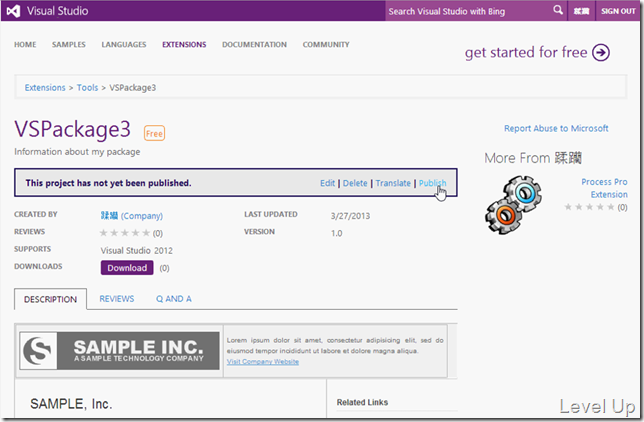This screenshot has height=422, width=644.
Task: Switch to the Q AND A tab
Action: [174, 299]
